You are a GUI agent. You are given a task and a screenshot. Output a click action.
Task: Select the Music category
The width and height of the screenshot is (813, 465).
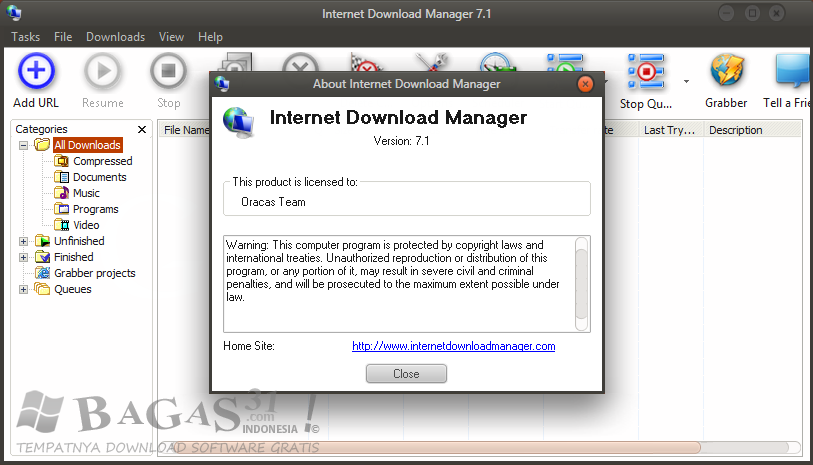86,193
